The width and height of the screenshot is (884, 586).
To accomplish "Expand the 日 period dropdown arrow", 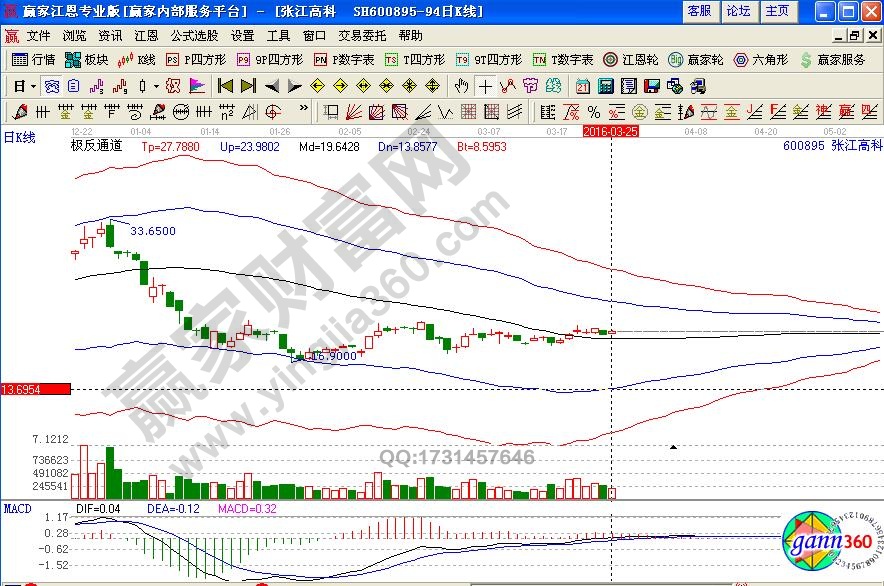I will (33, 85).
